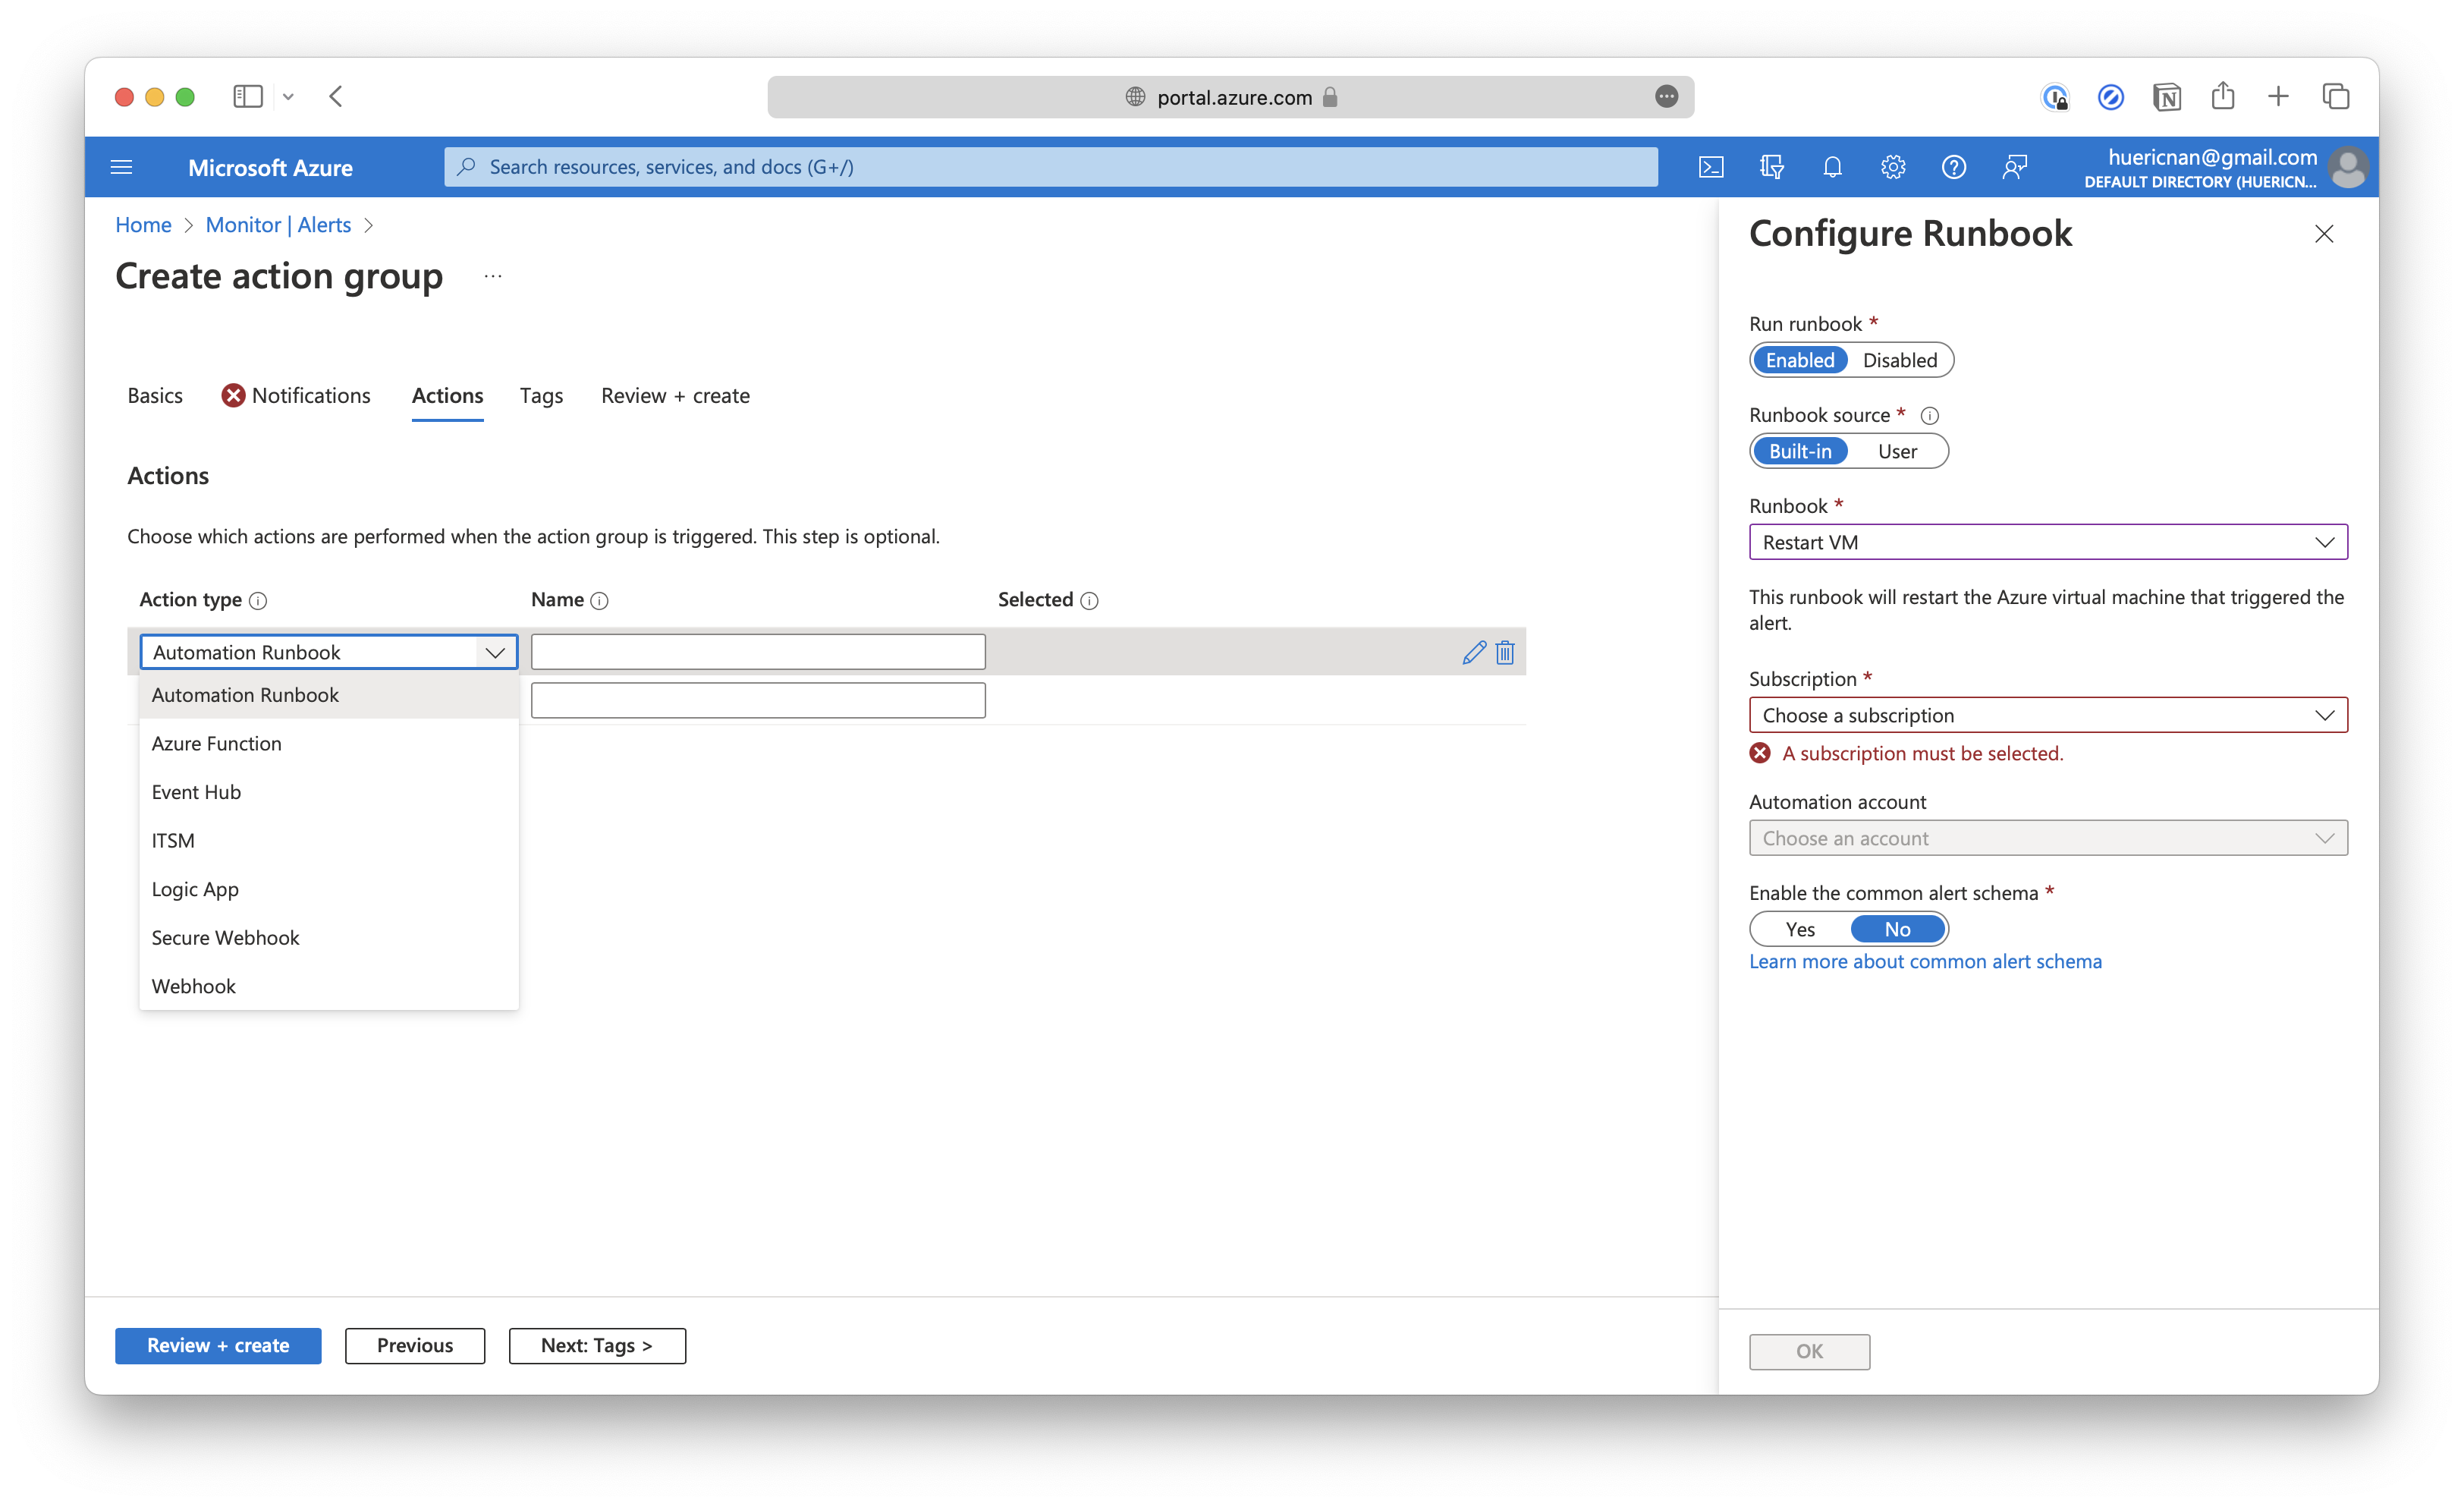
Task: Collapse the Action type Automation Runbook combo box
Action: pyautogui.click(x=328, y=652)
